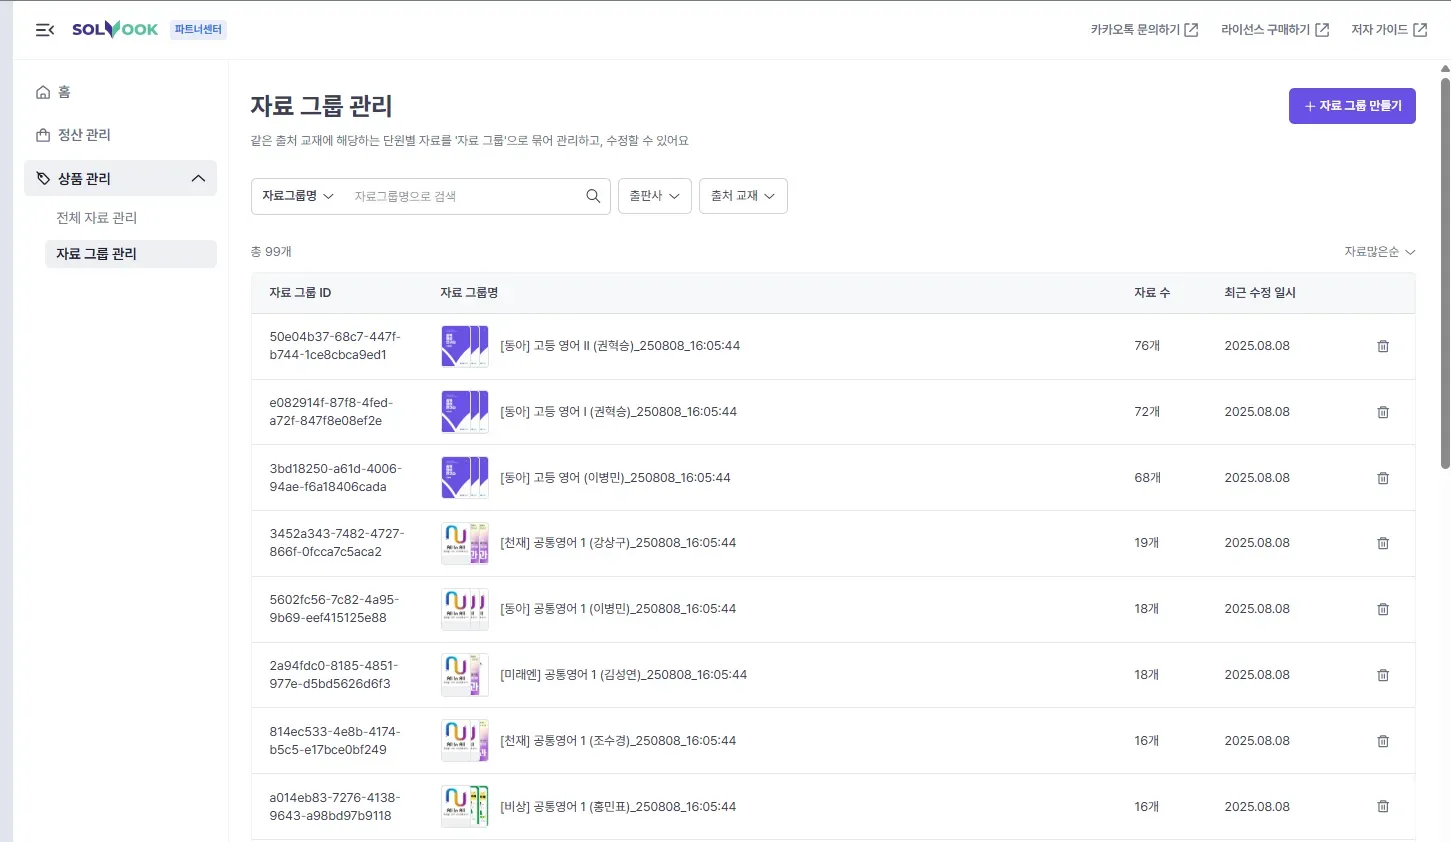Open thumbnail of [미래엔] 공통영어 1 (김성연)
Screen dimensions: 1451x842
tap(465, 675)
